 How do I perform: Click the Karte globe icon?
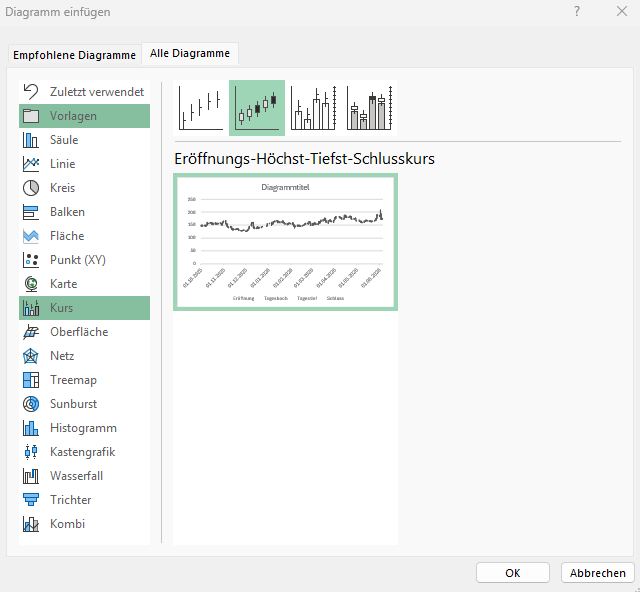click(x=31, y=284)
